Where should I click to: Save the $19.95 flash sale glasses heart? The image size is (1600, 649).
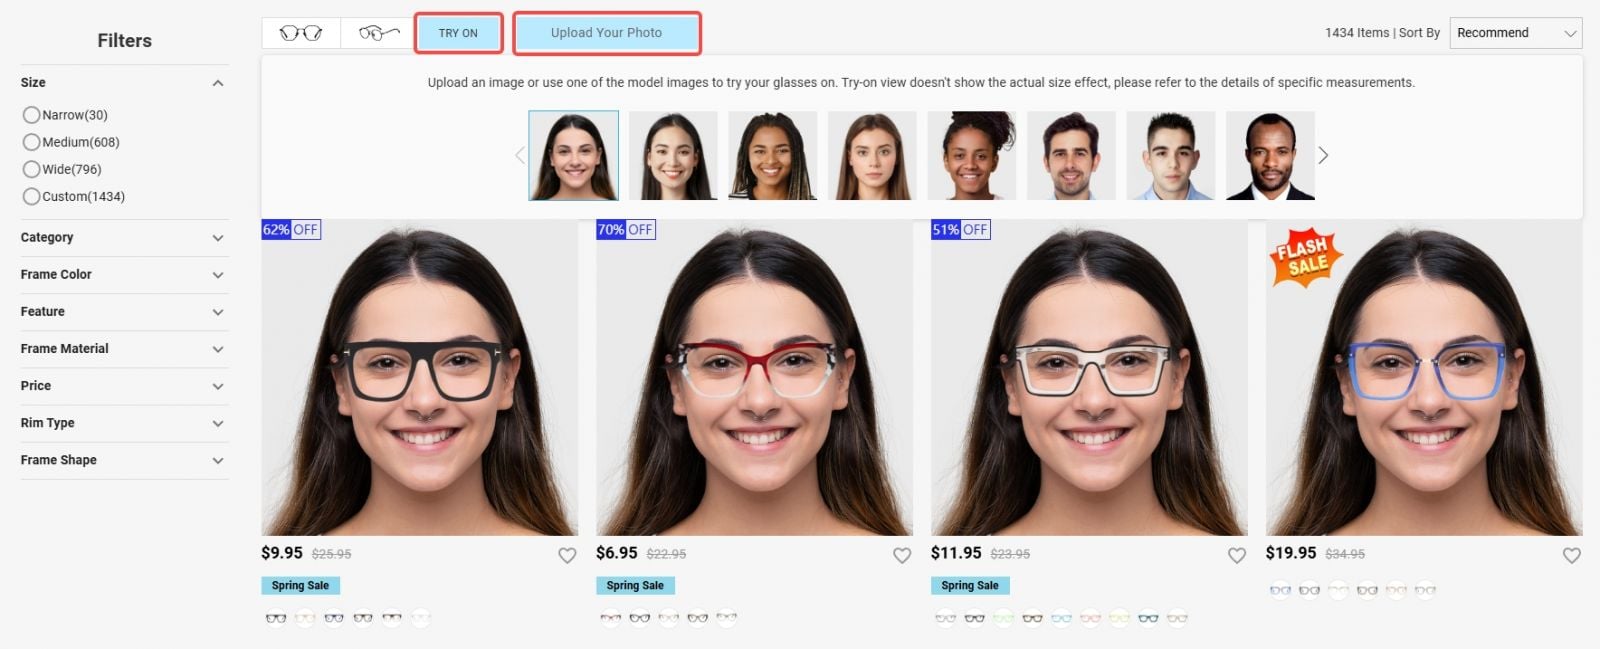pyautogui.click(x=1572, y=555)
